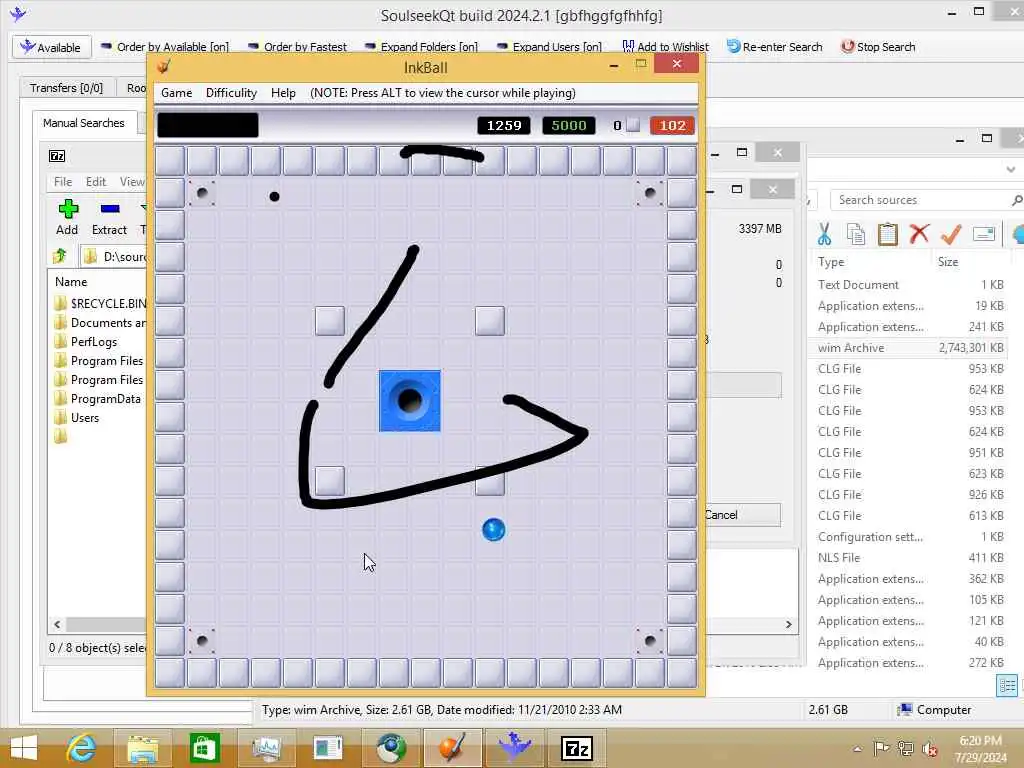Toggle the Available status button
Image resolution: width=1024 pixels, height=768 pixels.
pyautogui.click(x=51, y=47)
